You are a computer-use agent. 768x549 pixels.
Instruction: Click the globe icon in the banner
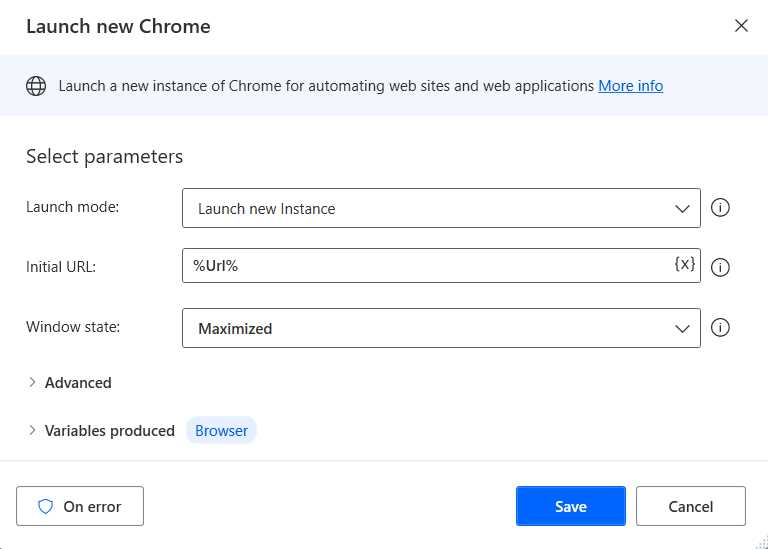36,86
